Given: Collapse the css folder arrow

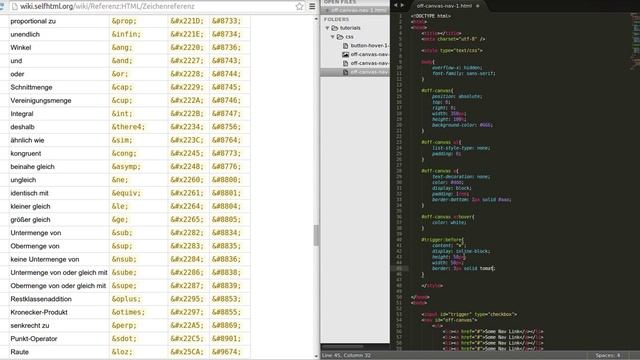Looking at the screenshot, I should [x=332, y=37].
